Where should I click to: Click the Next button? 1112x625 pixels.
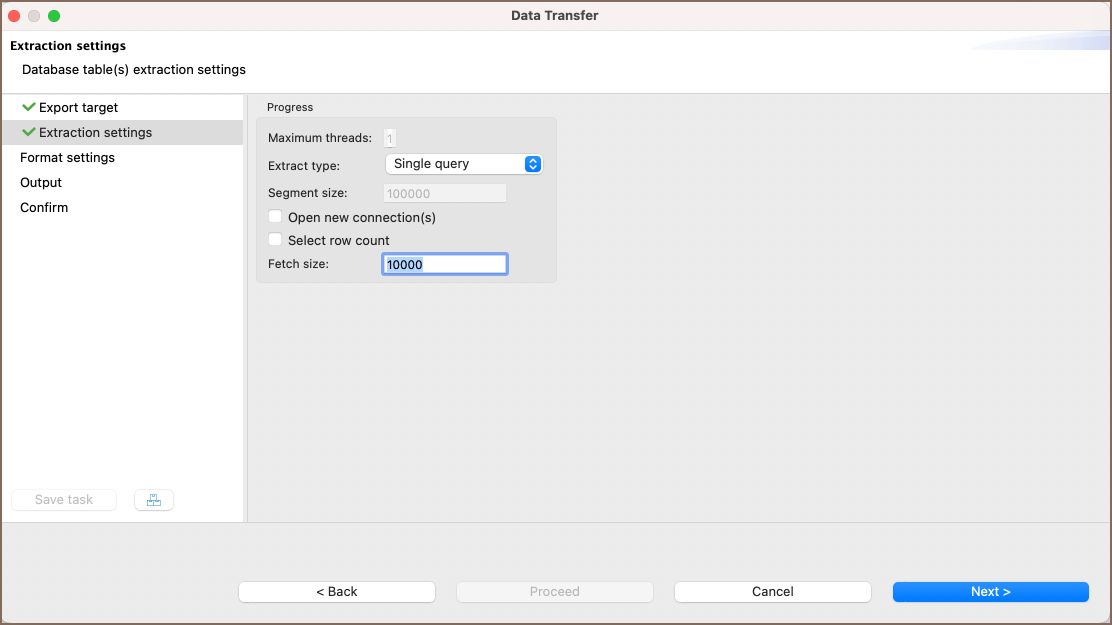click(x=990, y=592)
